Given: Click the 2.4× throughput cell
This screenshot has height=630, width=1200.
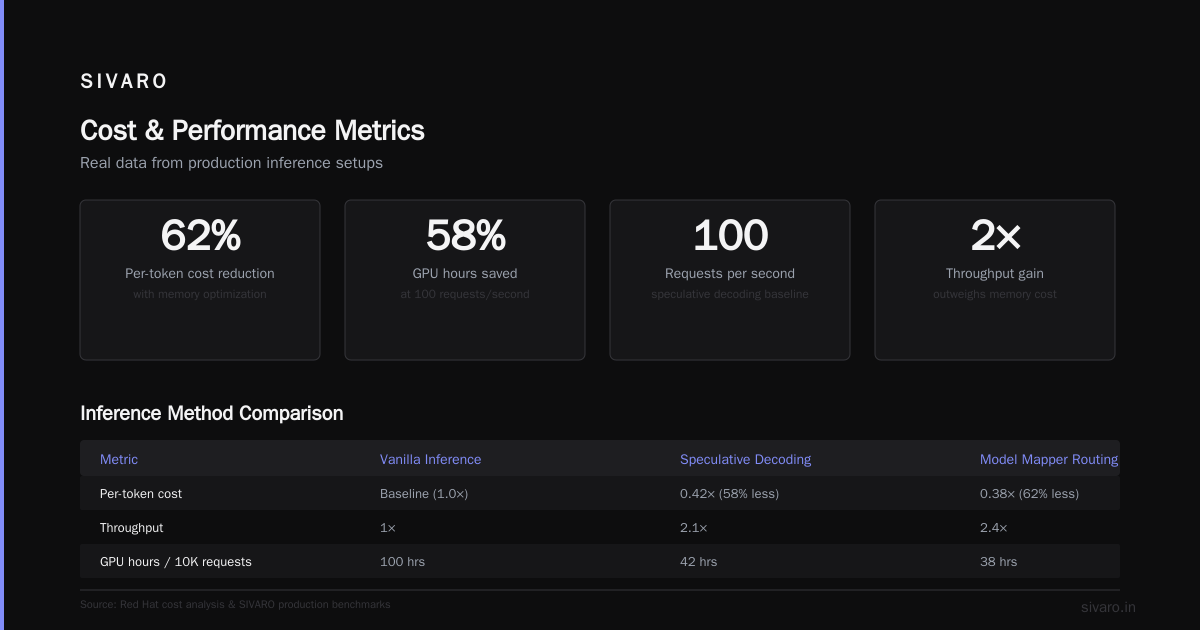Looking at the screenshot, I should coord(994,528).
